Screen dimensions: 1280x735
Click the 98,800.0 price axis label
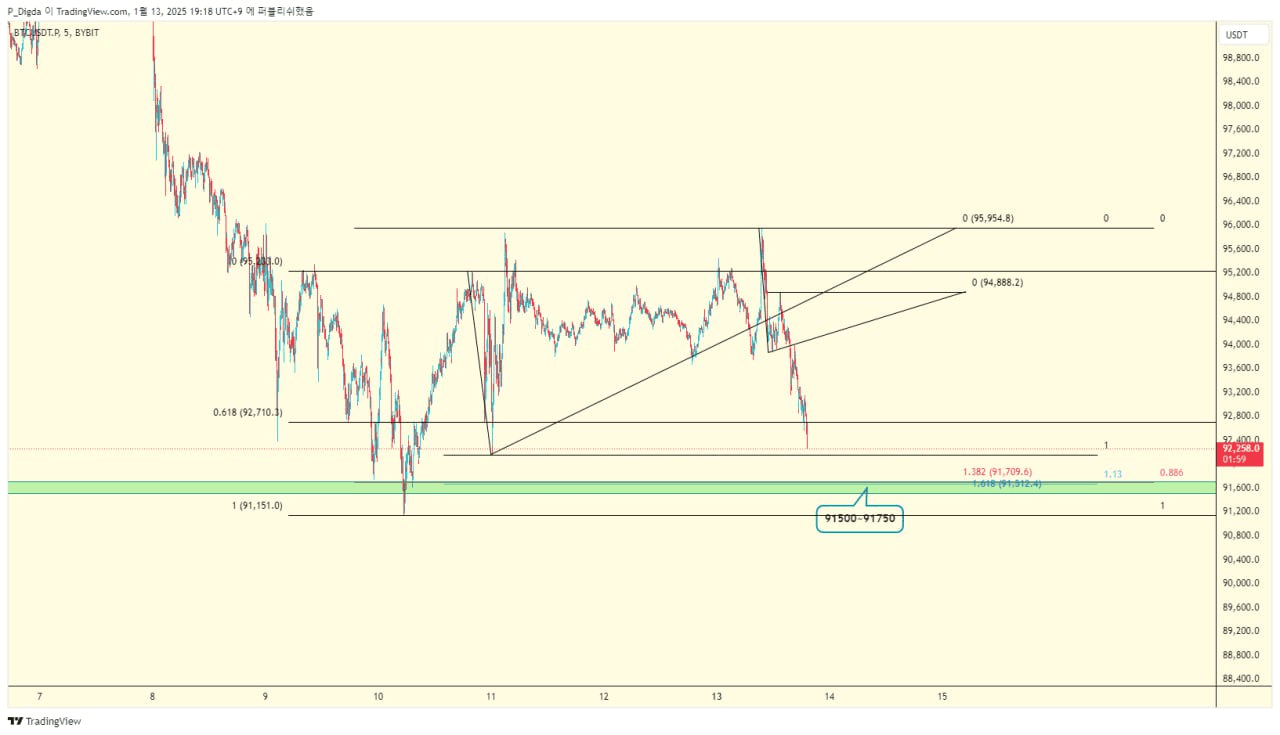tap(1240, 58)
